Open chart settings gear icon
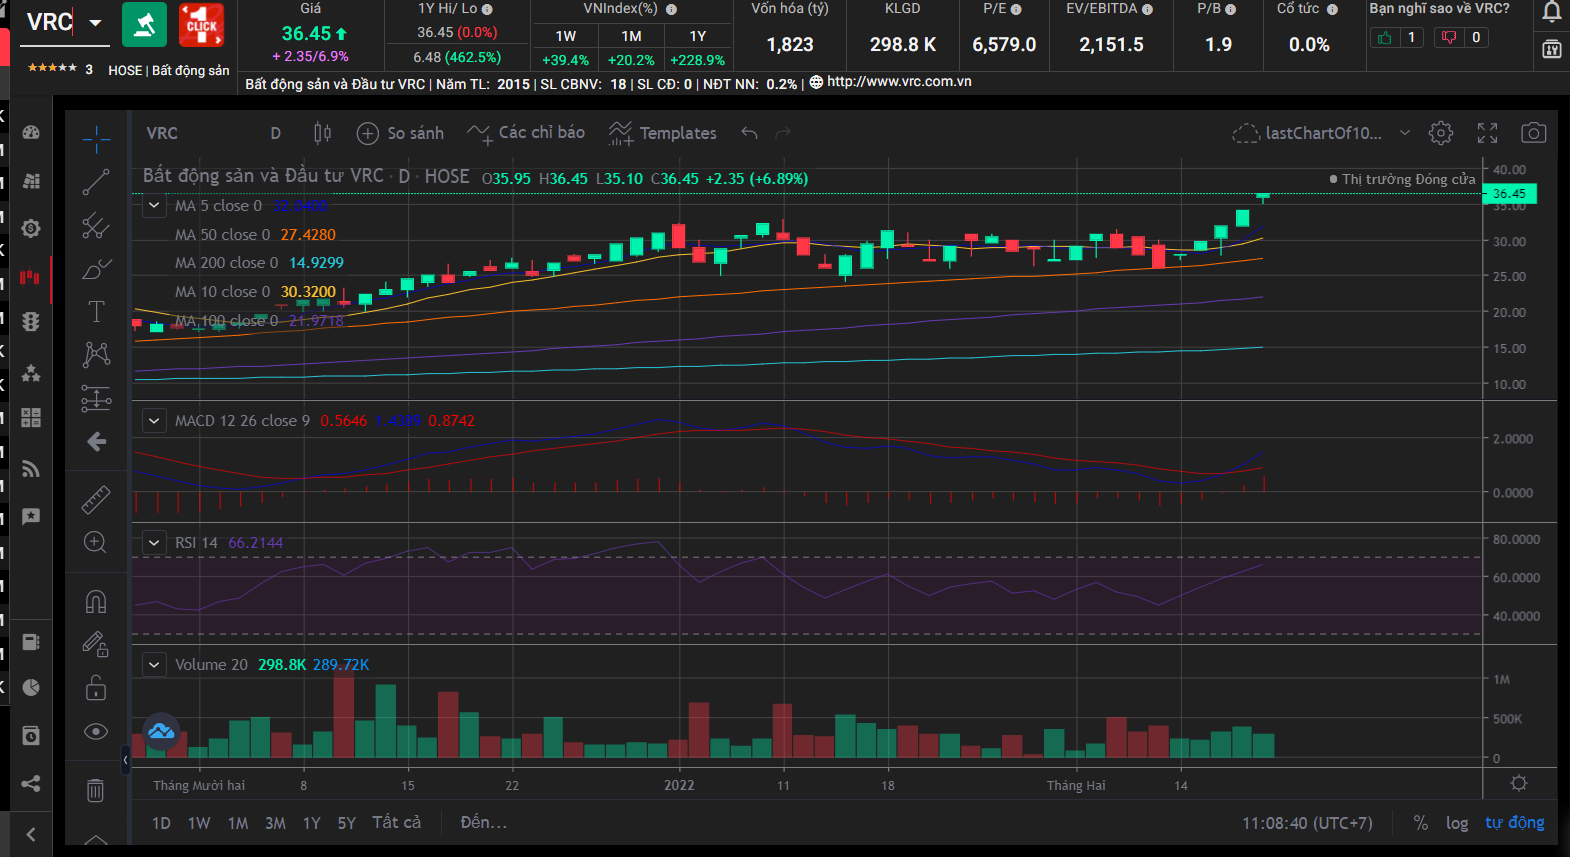1570x857 pixels. click(1441, 133)
